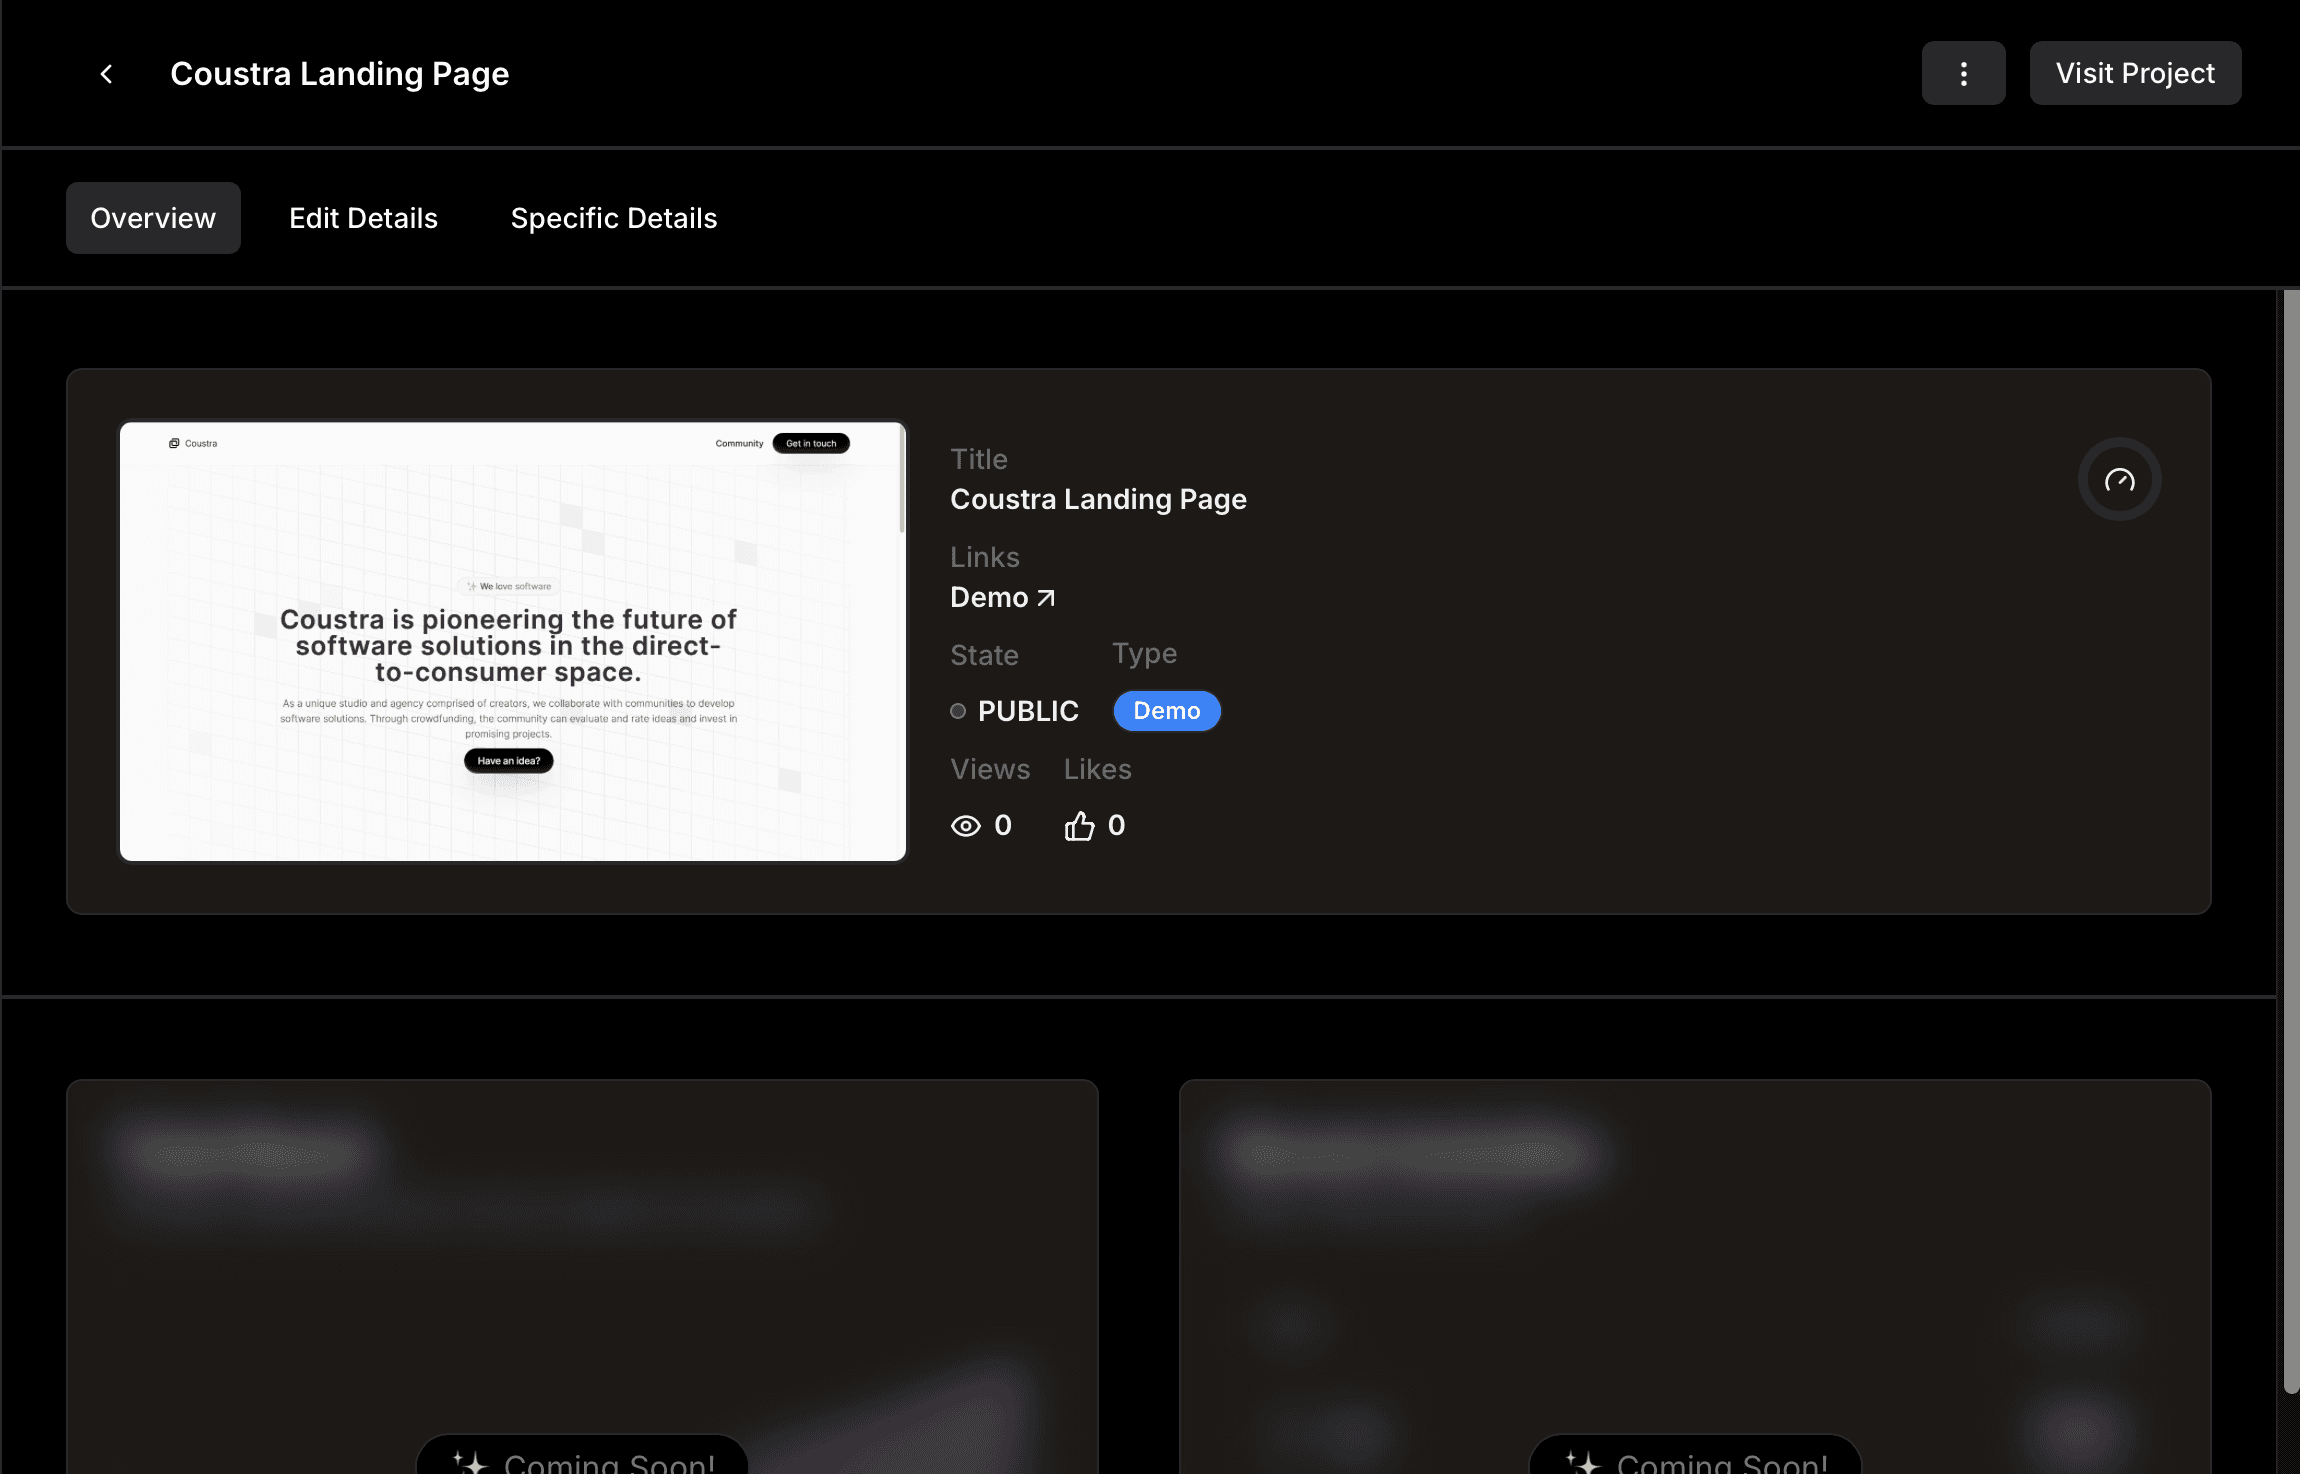Viewport: 2300px width, 1474px height.
Task: Click 'Have an idea?' button inside preview
Action: click(508, 761)
